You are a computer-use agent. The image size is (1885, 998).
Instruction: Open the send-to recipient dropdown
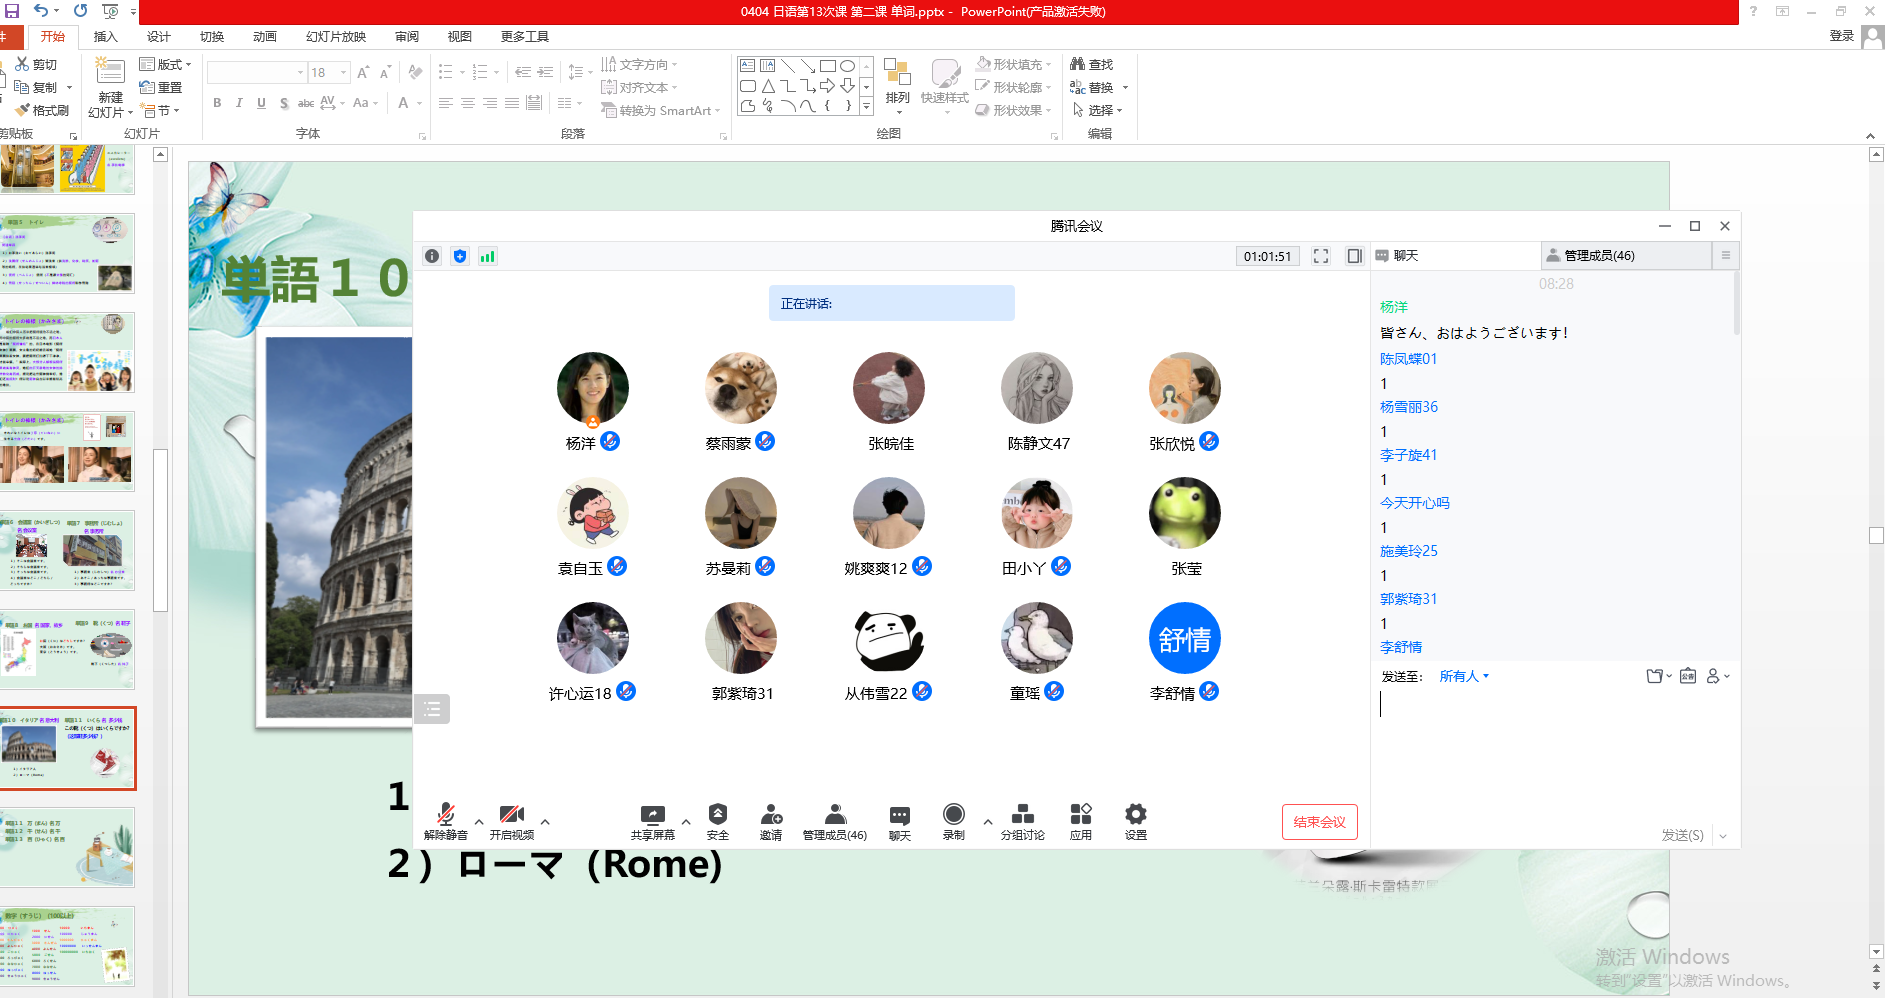(1464, 676)
